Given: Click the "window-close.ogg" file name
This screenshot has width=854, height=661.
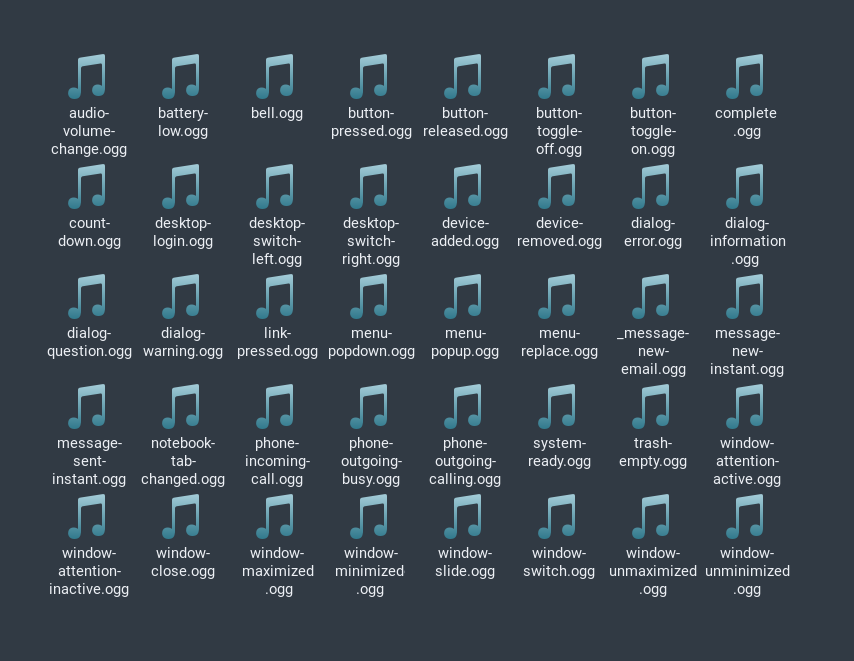Looking at the screenshot, I should point(183,562).
